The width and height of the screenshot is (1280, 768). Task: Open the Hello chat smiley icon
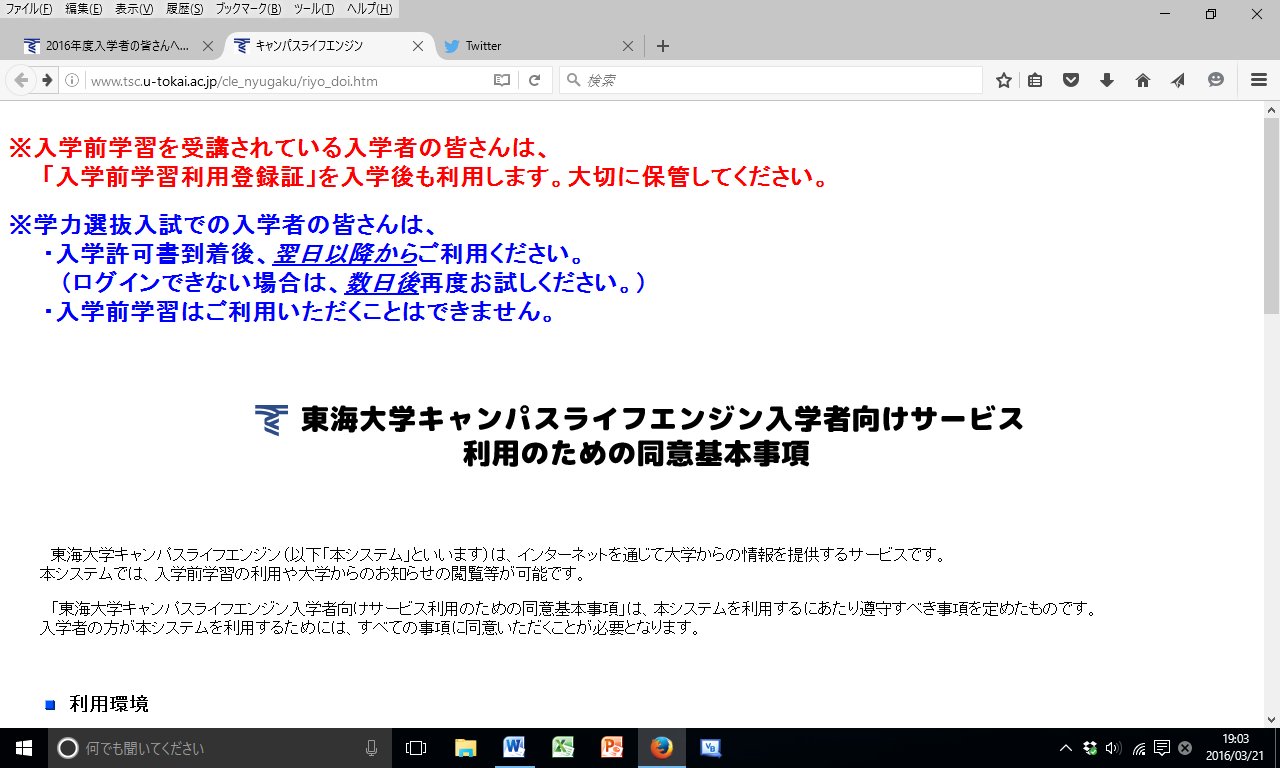[1216, 80]
